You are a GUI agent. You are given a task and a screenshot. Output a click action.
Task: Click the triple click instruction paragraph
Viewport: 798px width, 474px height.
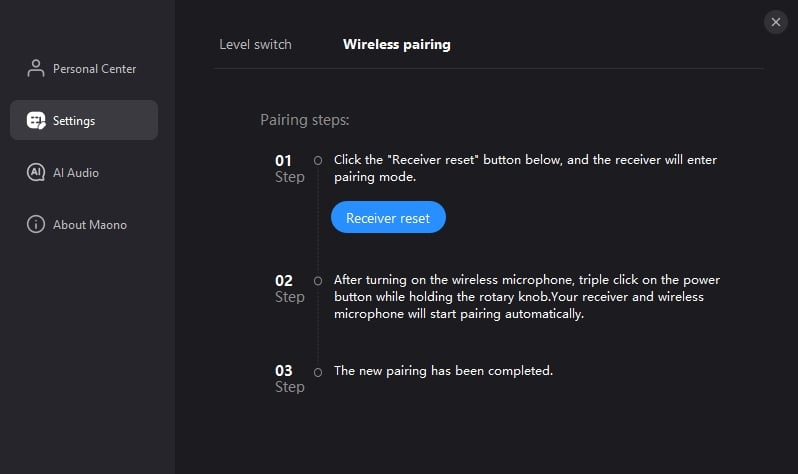click(x=526, y=297)
